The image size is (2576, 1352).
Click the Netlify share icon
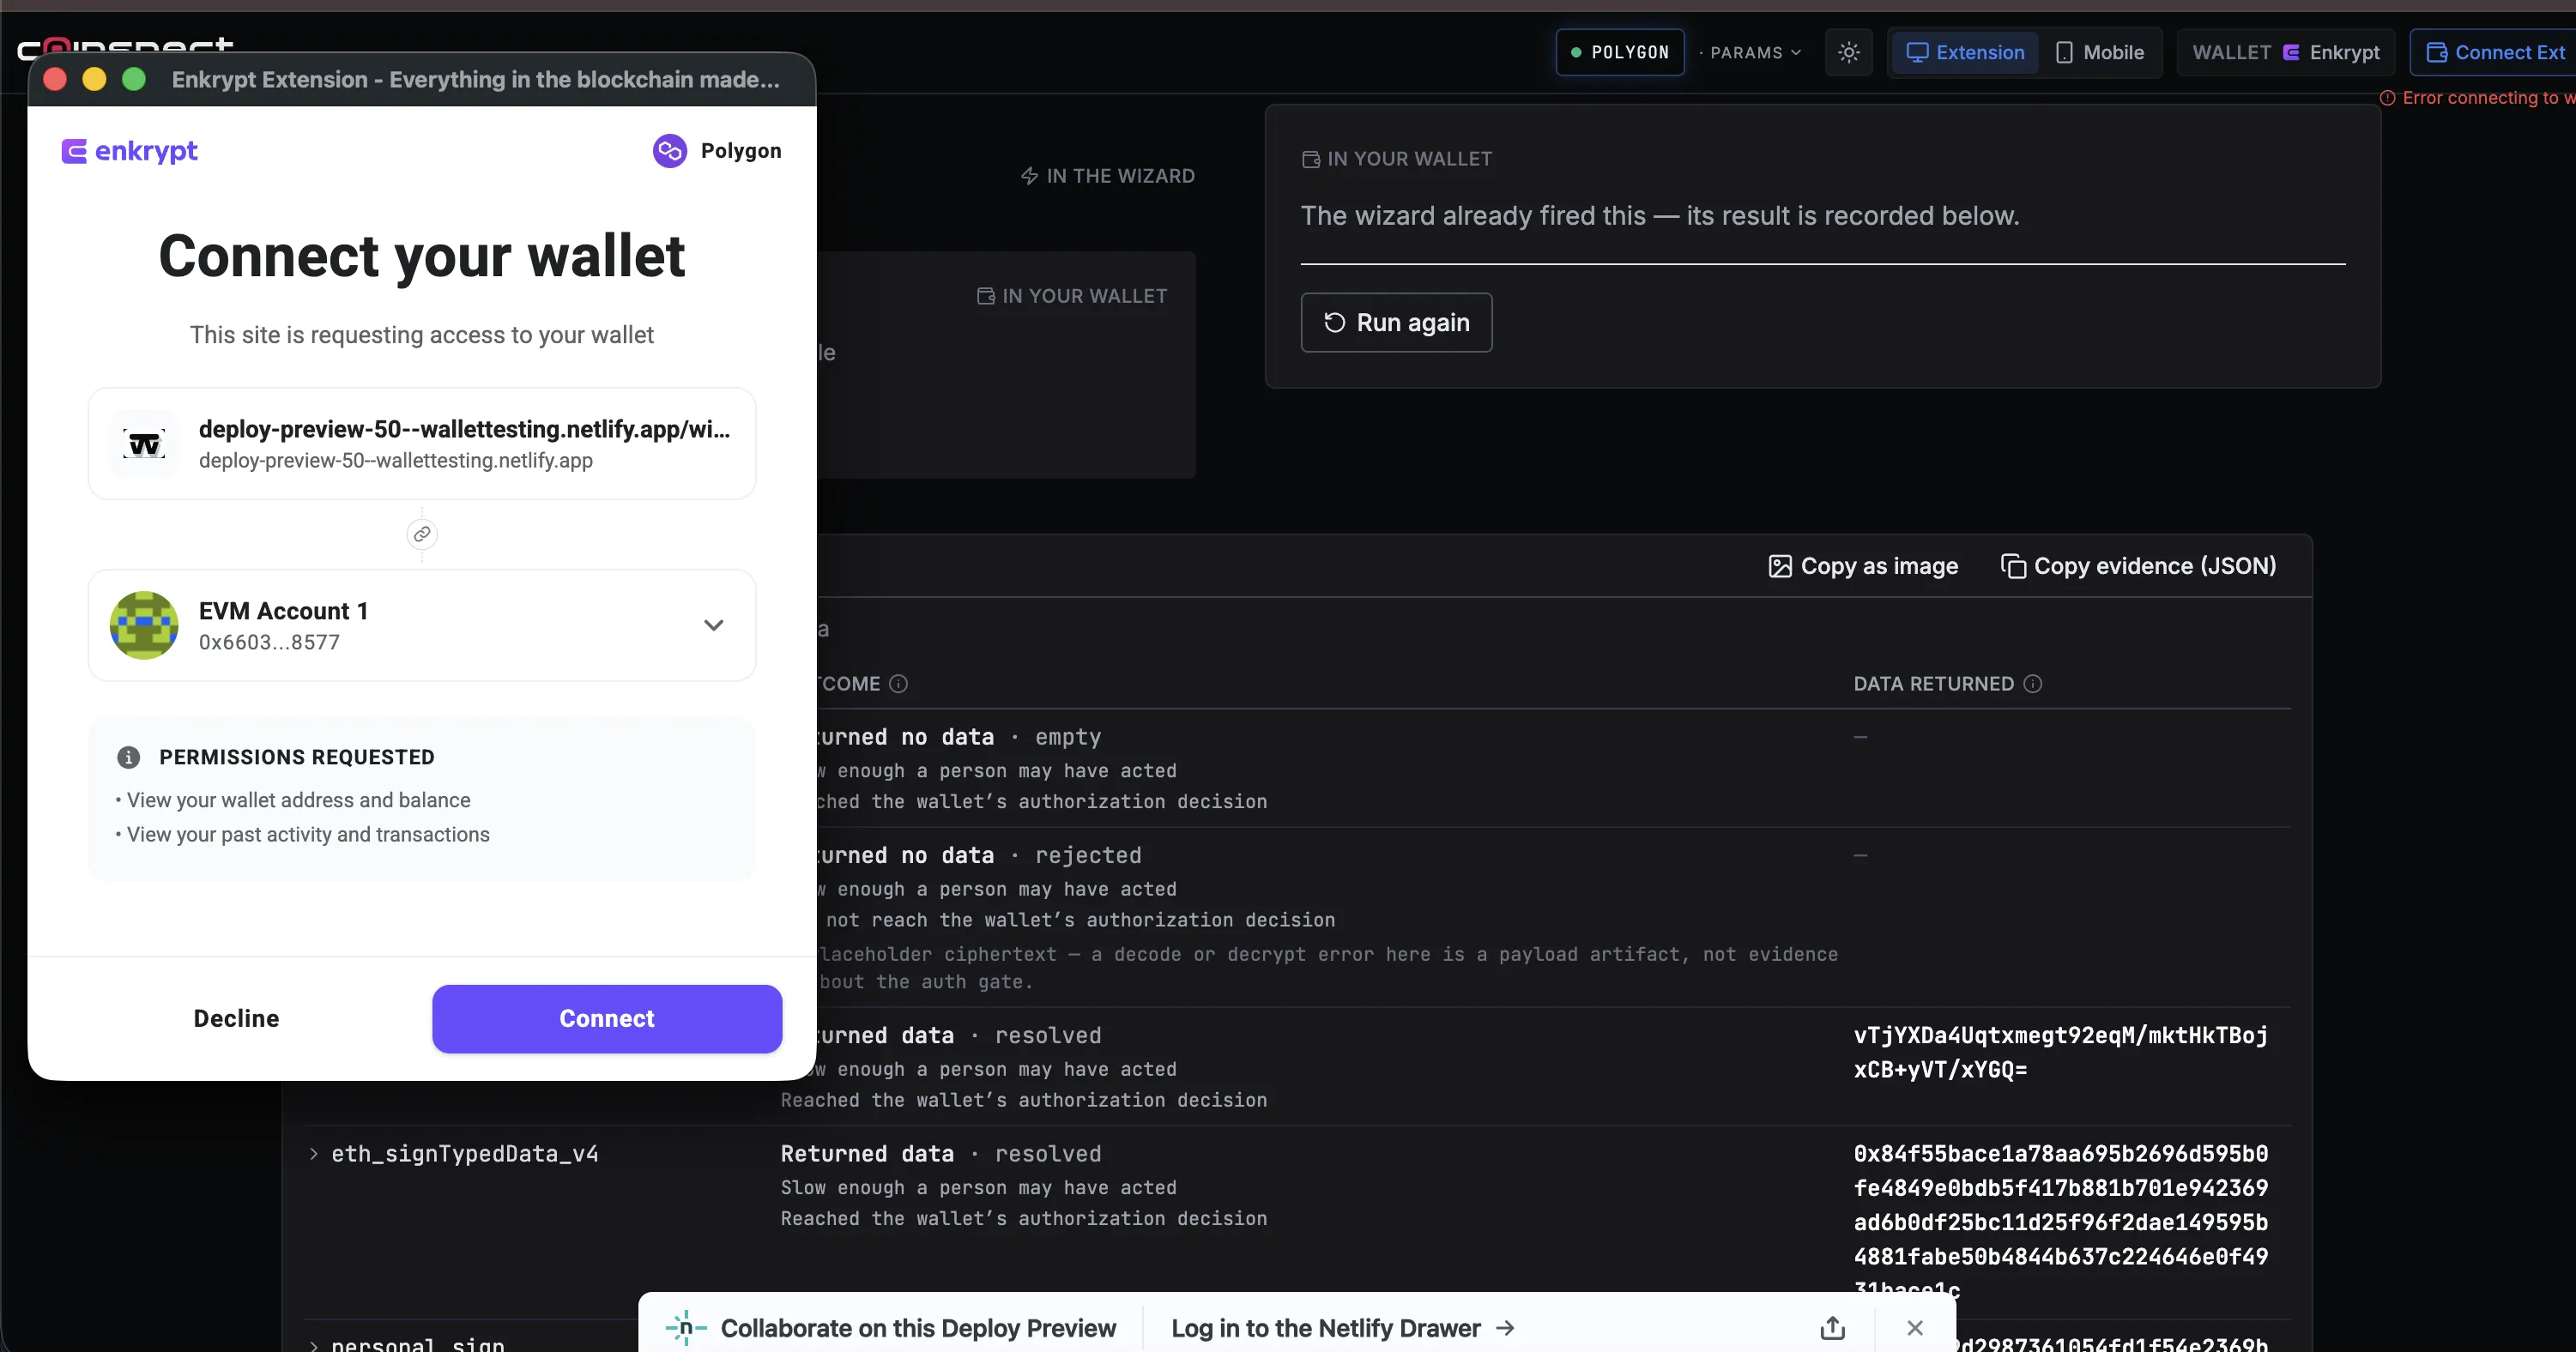pyautogui.click(x=1832, y=1328)
